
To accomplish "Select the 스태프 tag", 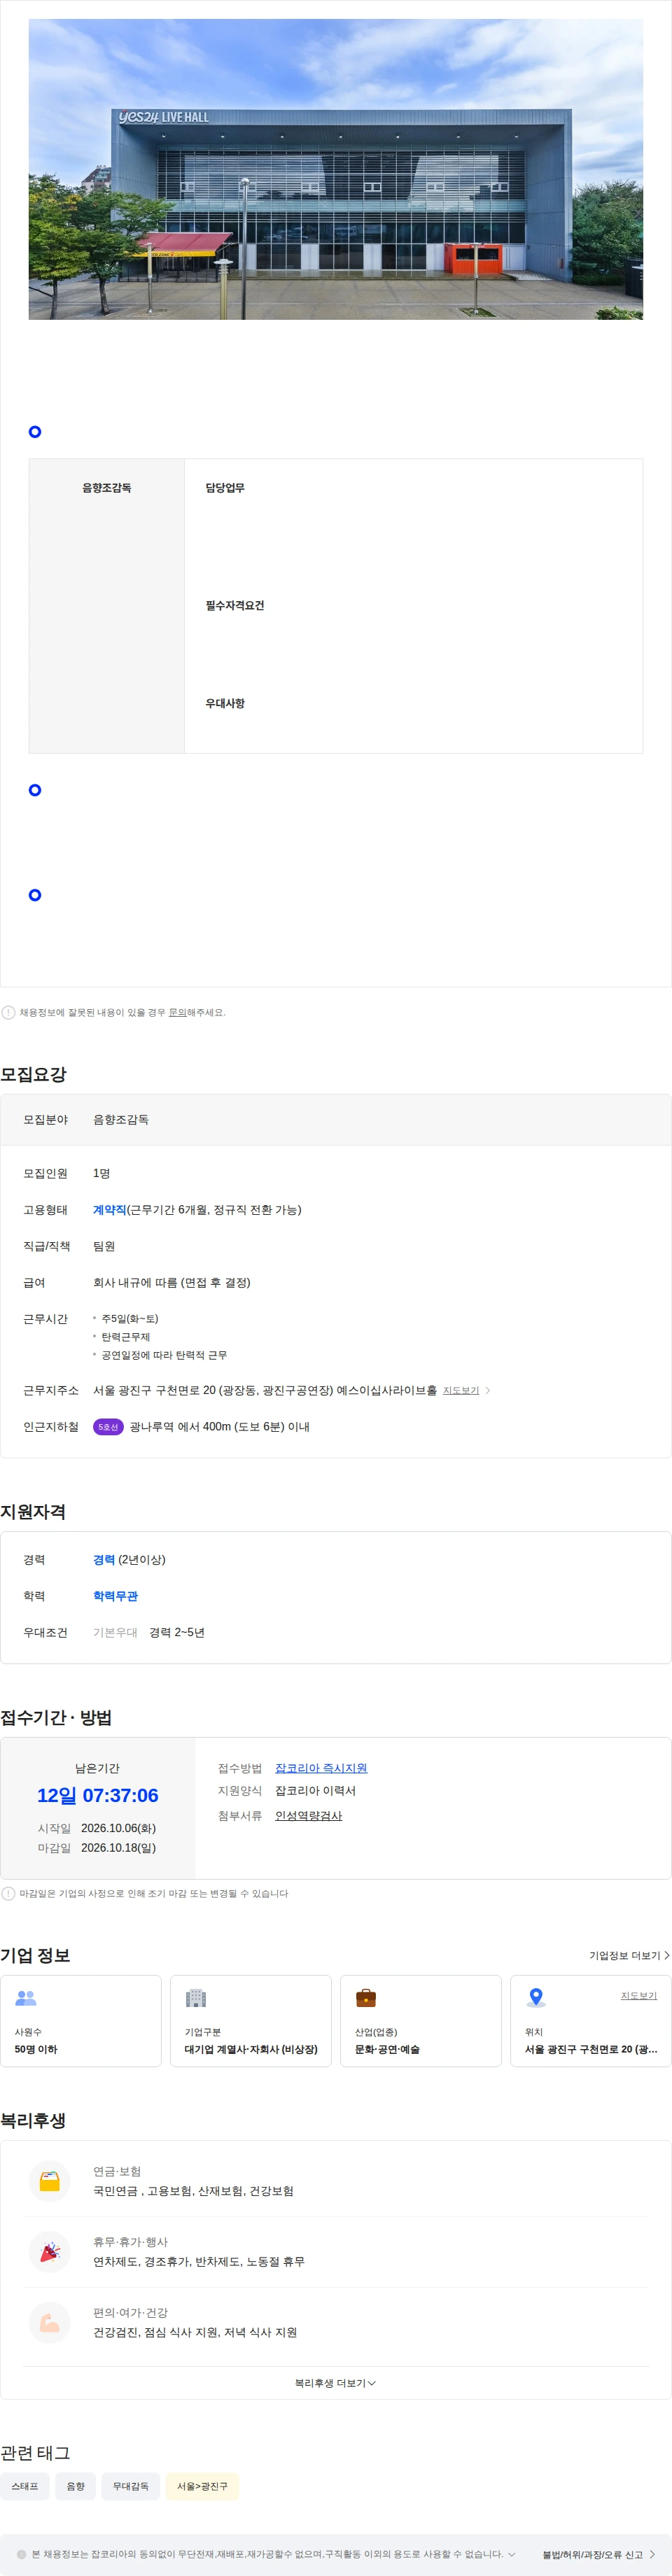I will [25, 2486].
